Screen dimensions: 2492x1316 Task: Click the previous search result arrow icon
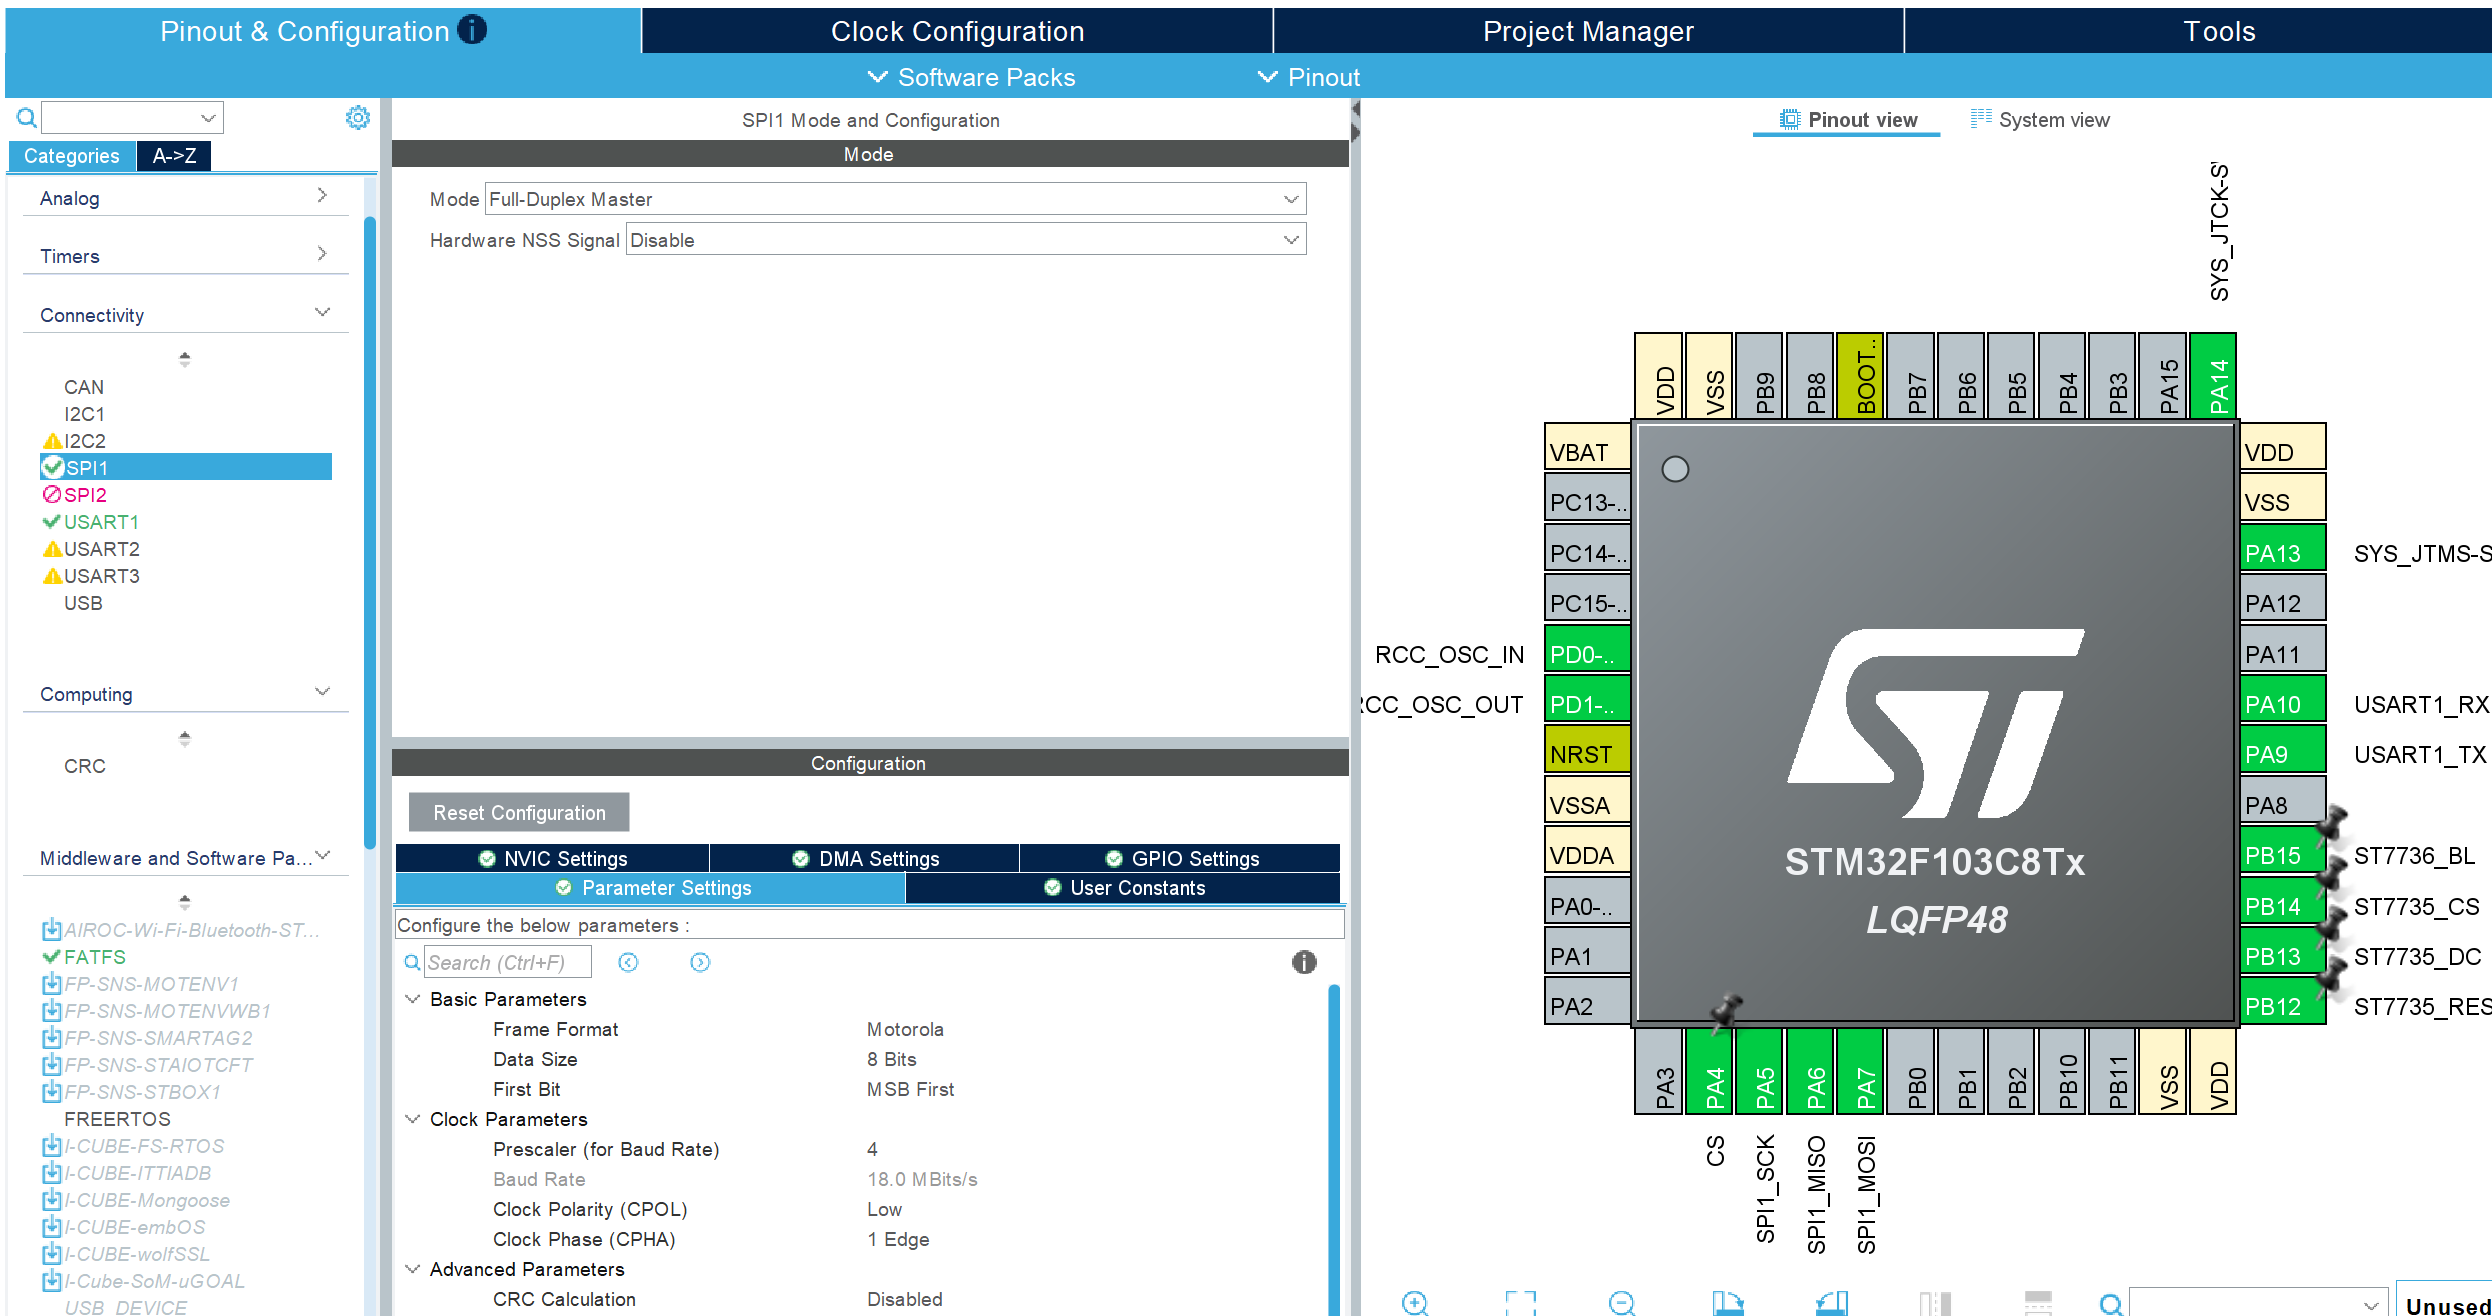[x=628, y=962]
